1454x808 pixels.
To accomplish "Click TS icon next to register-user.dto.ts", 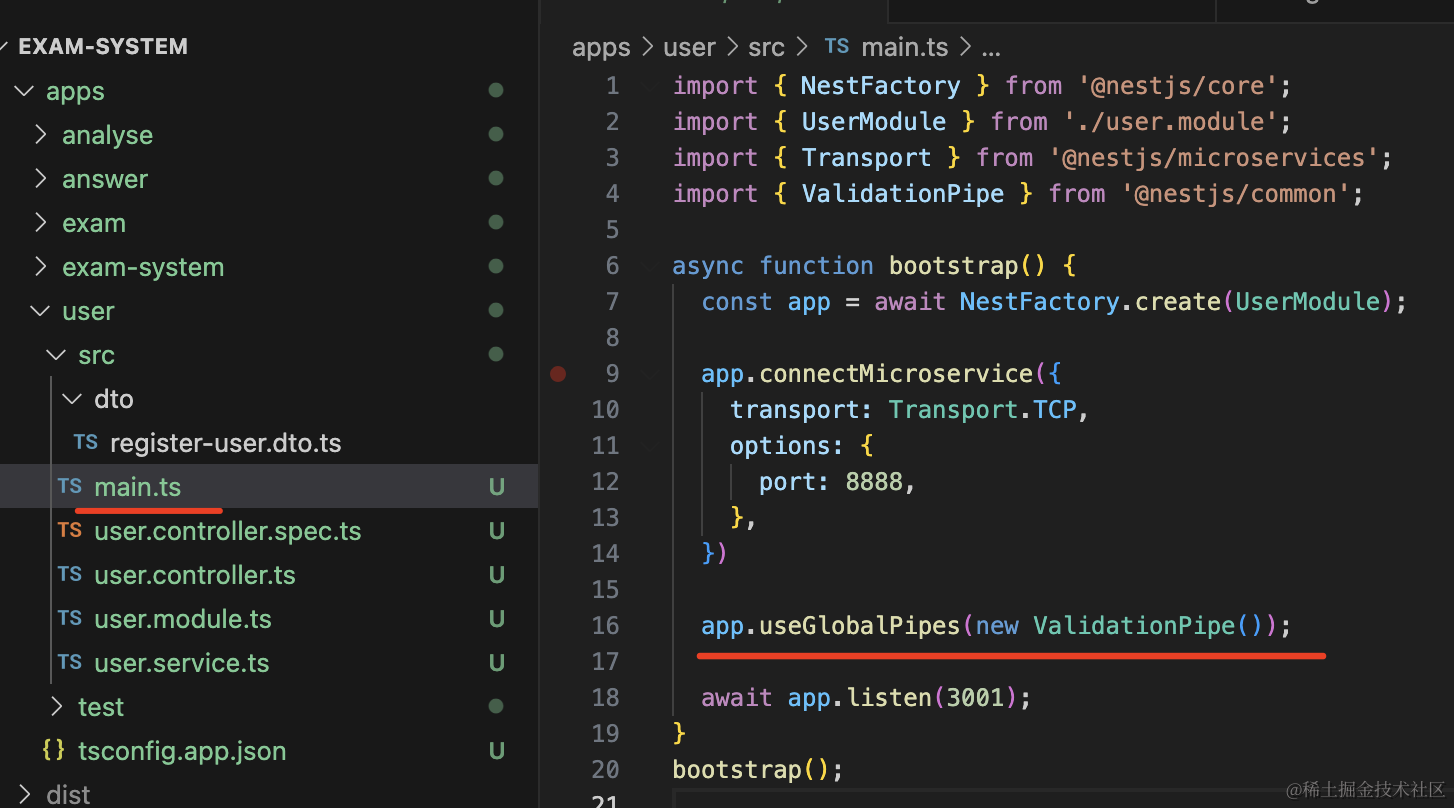I will pos(85,443).
